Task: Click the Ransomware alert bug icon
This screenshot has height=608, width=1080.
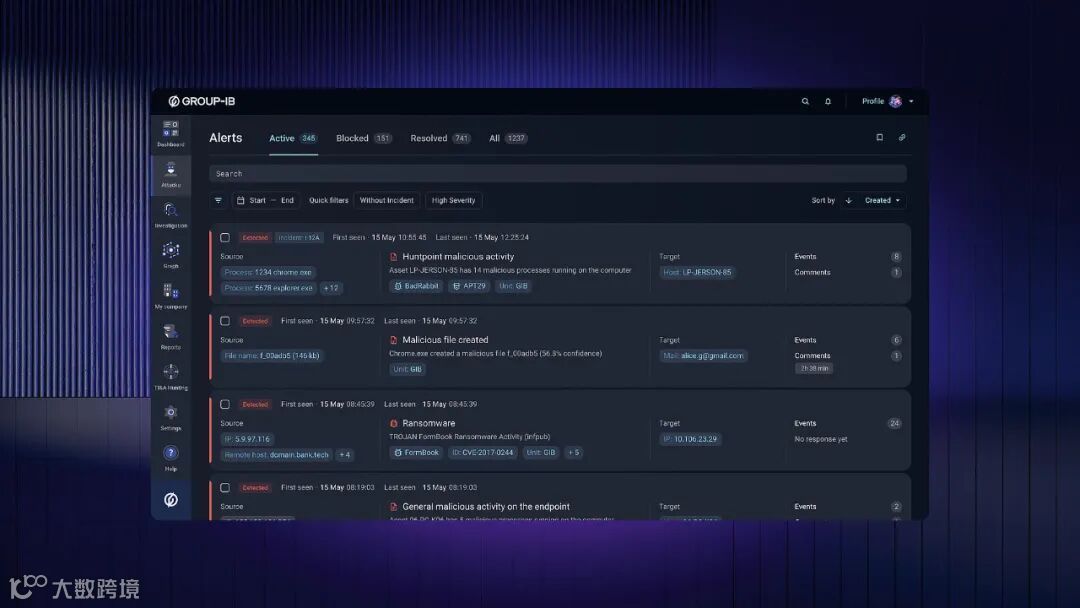Action: [x=394, y=423]
